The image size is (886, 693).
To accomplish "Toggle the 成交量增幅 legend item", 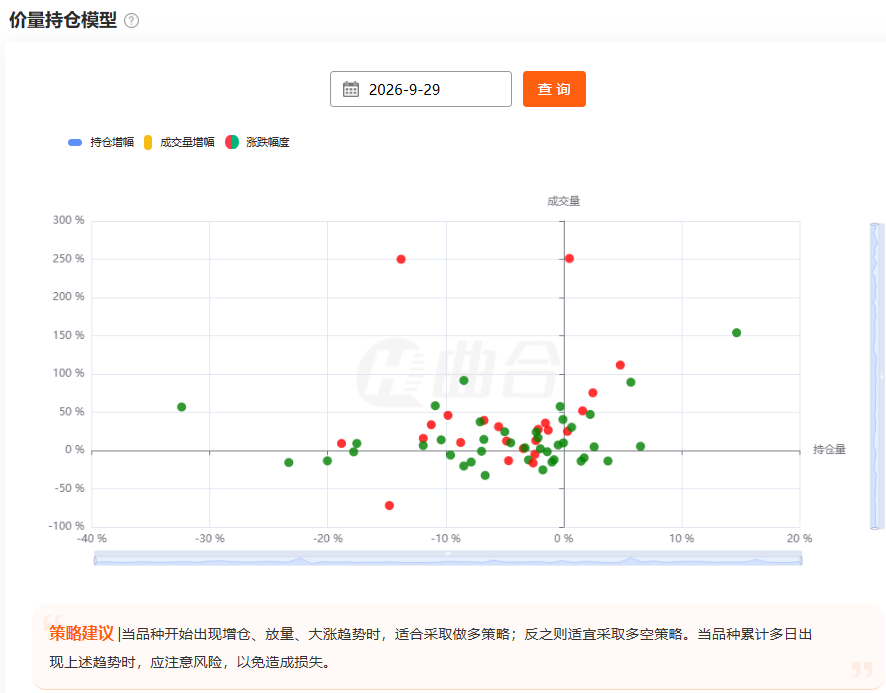I will tap(179, 142).
